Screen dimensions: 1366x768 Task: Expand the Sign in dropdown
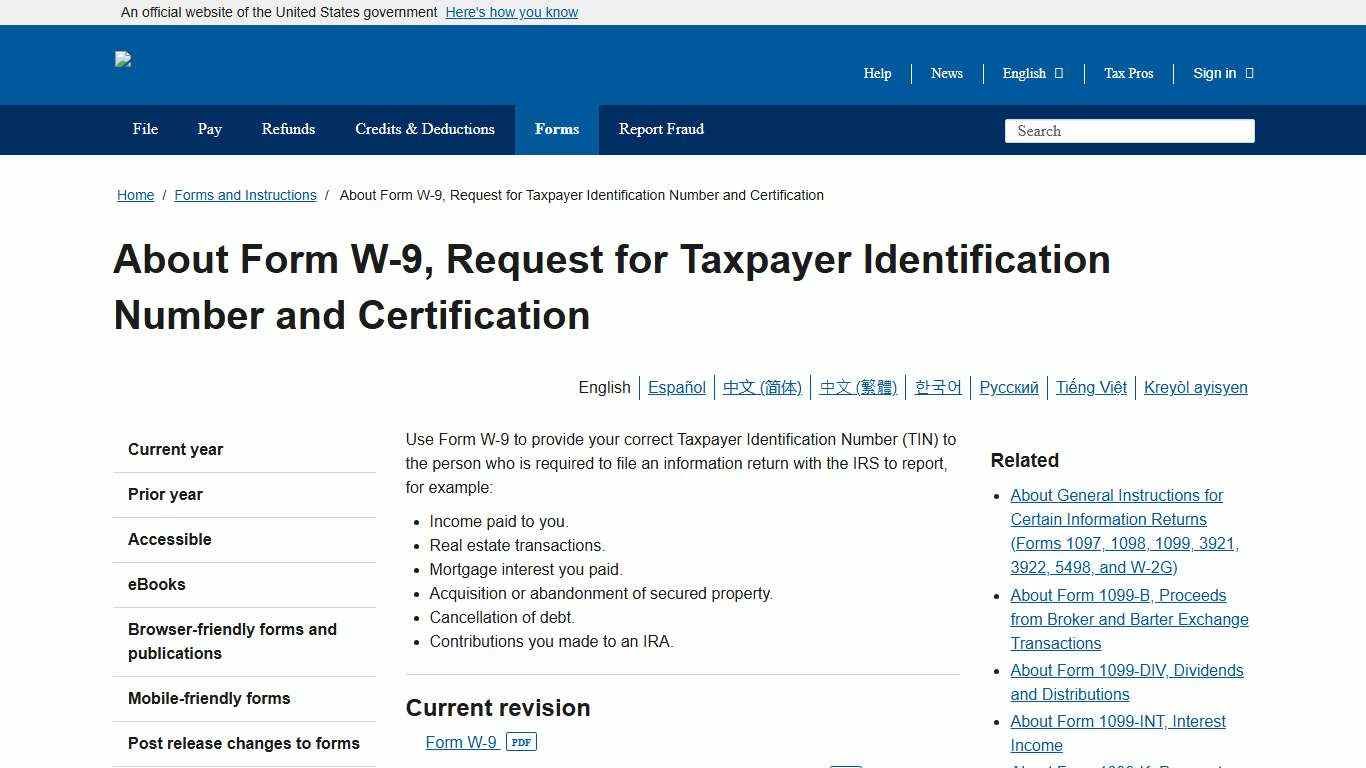pyautogui.click(x=1222, y=73)
